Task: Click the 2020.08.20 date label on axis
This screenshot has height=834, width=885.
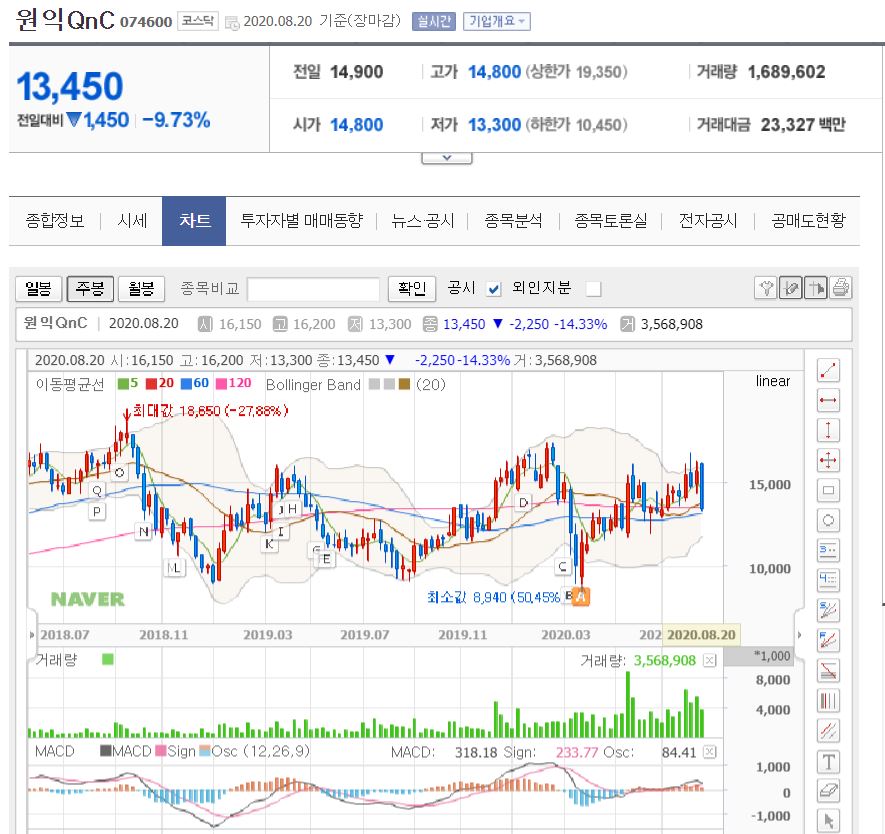Action: (701, 635)
